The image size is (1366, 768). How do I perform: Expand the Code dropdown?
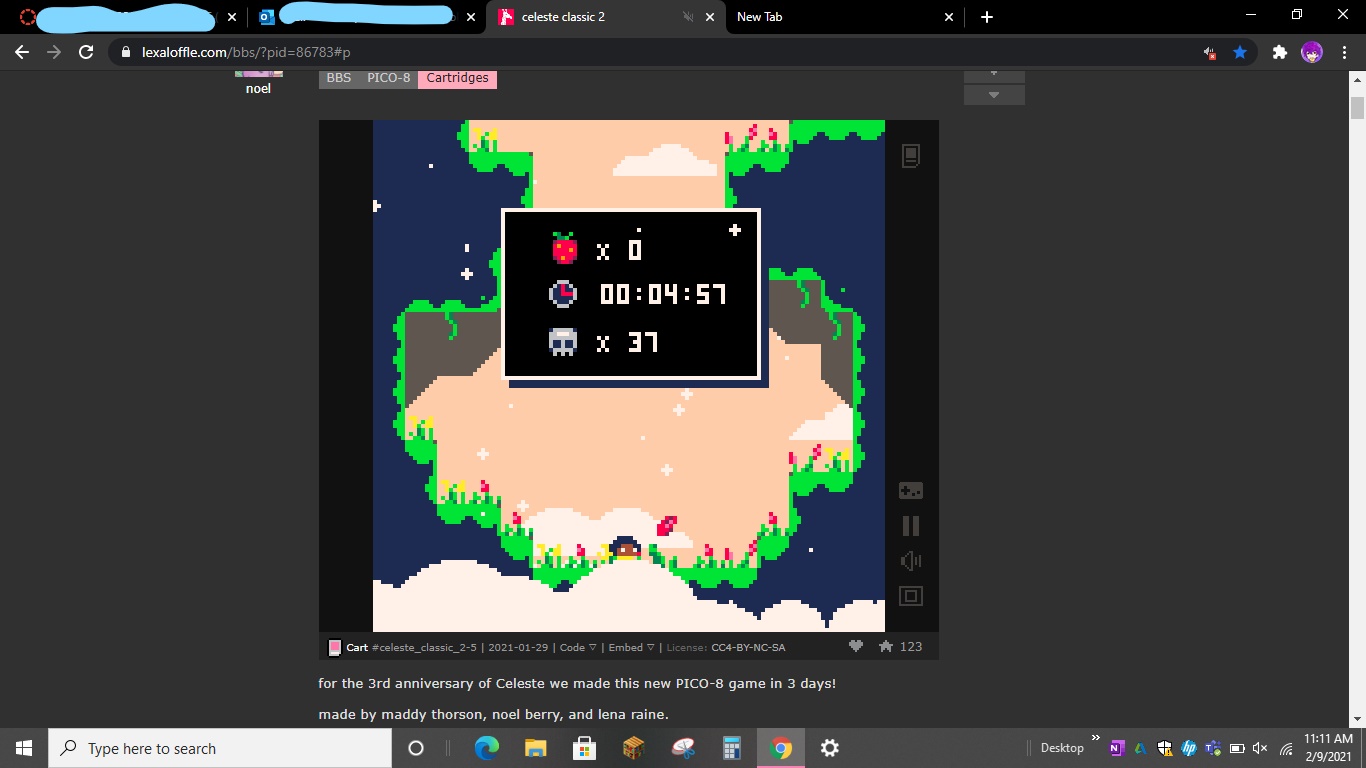point(578,647)
